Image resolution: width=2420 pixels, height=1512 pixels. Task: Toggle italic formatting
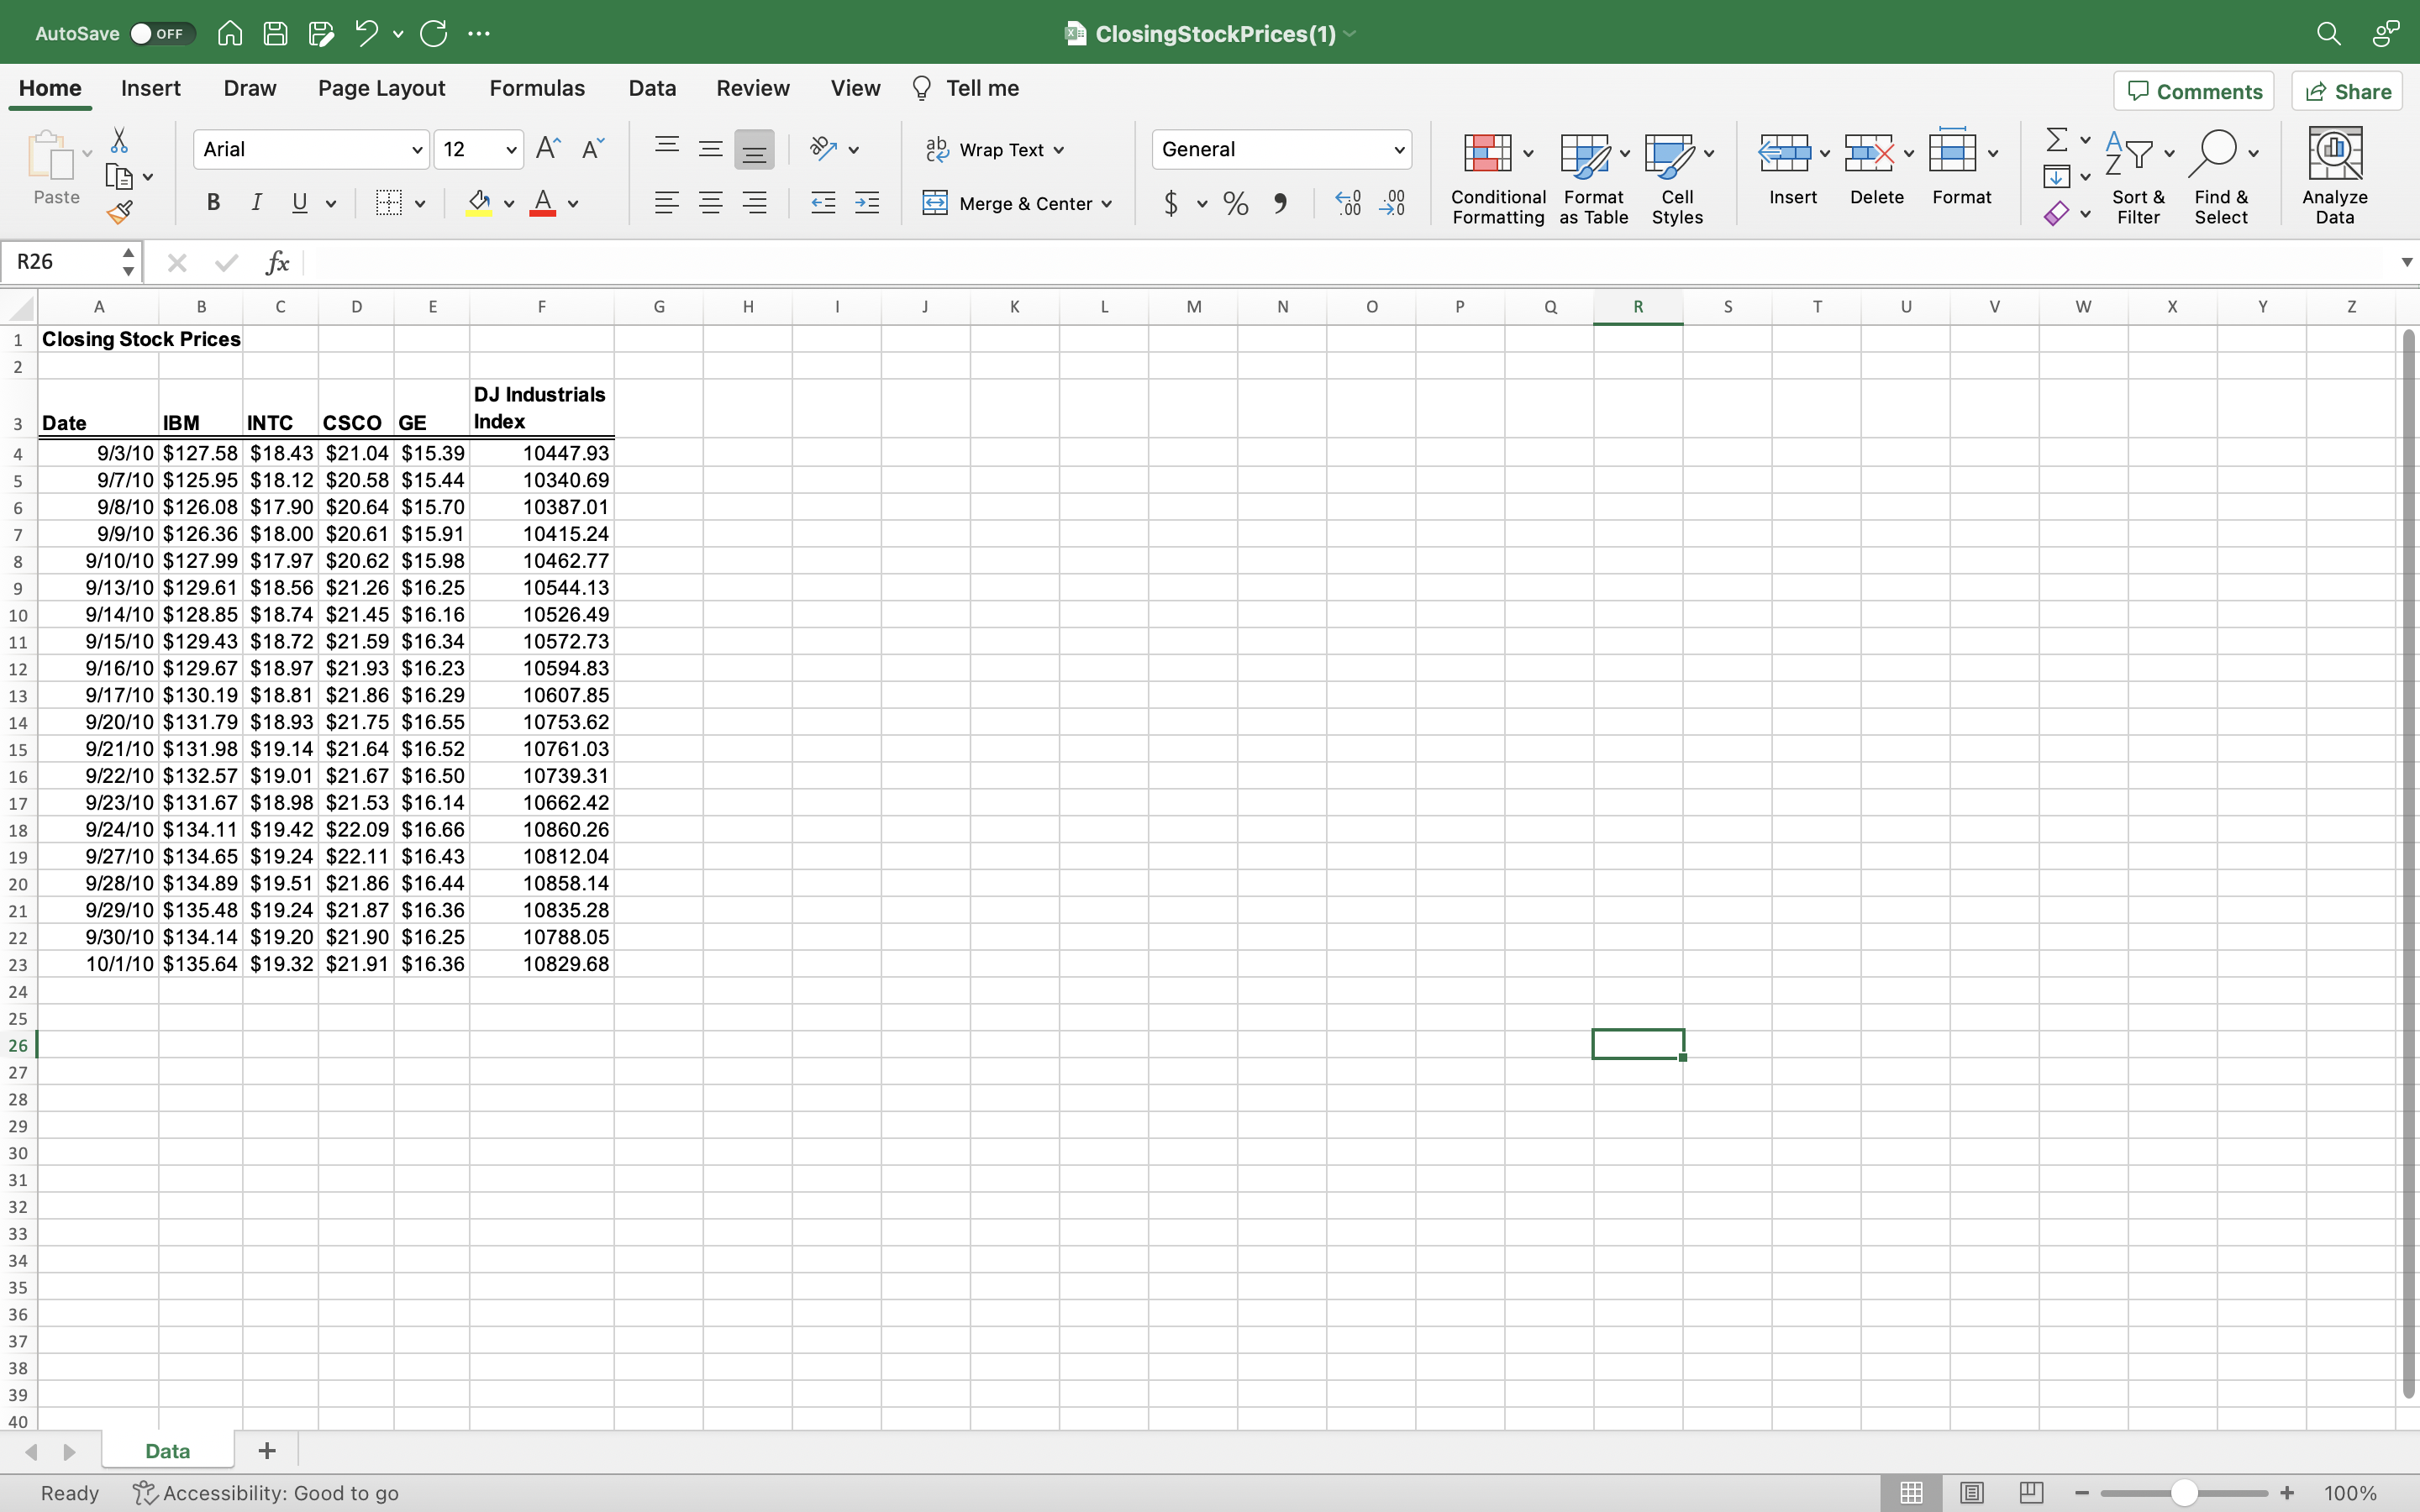coord(257,202)
